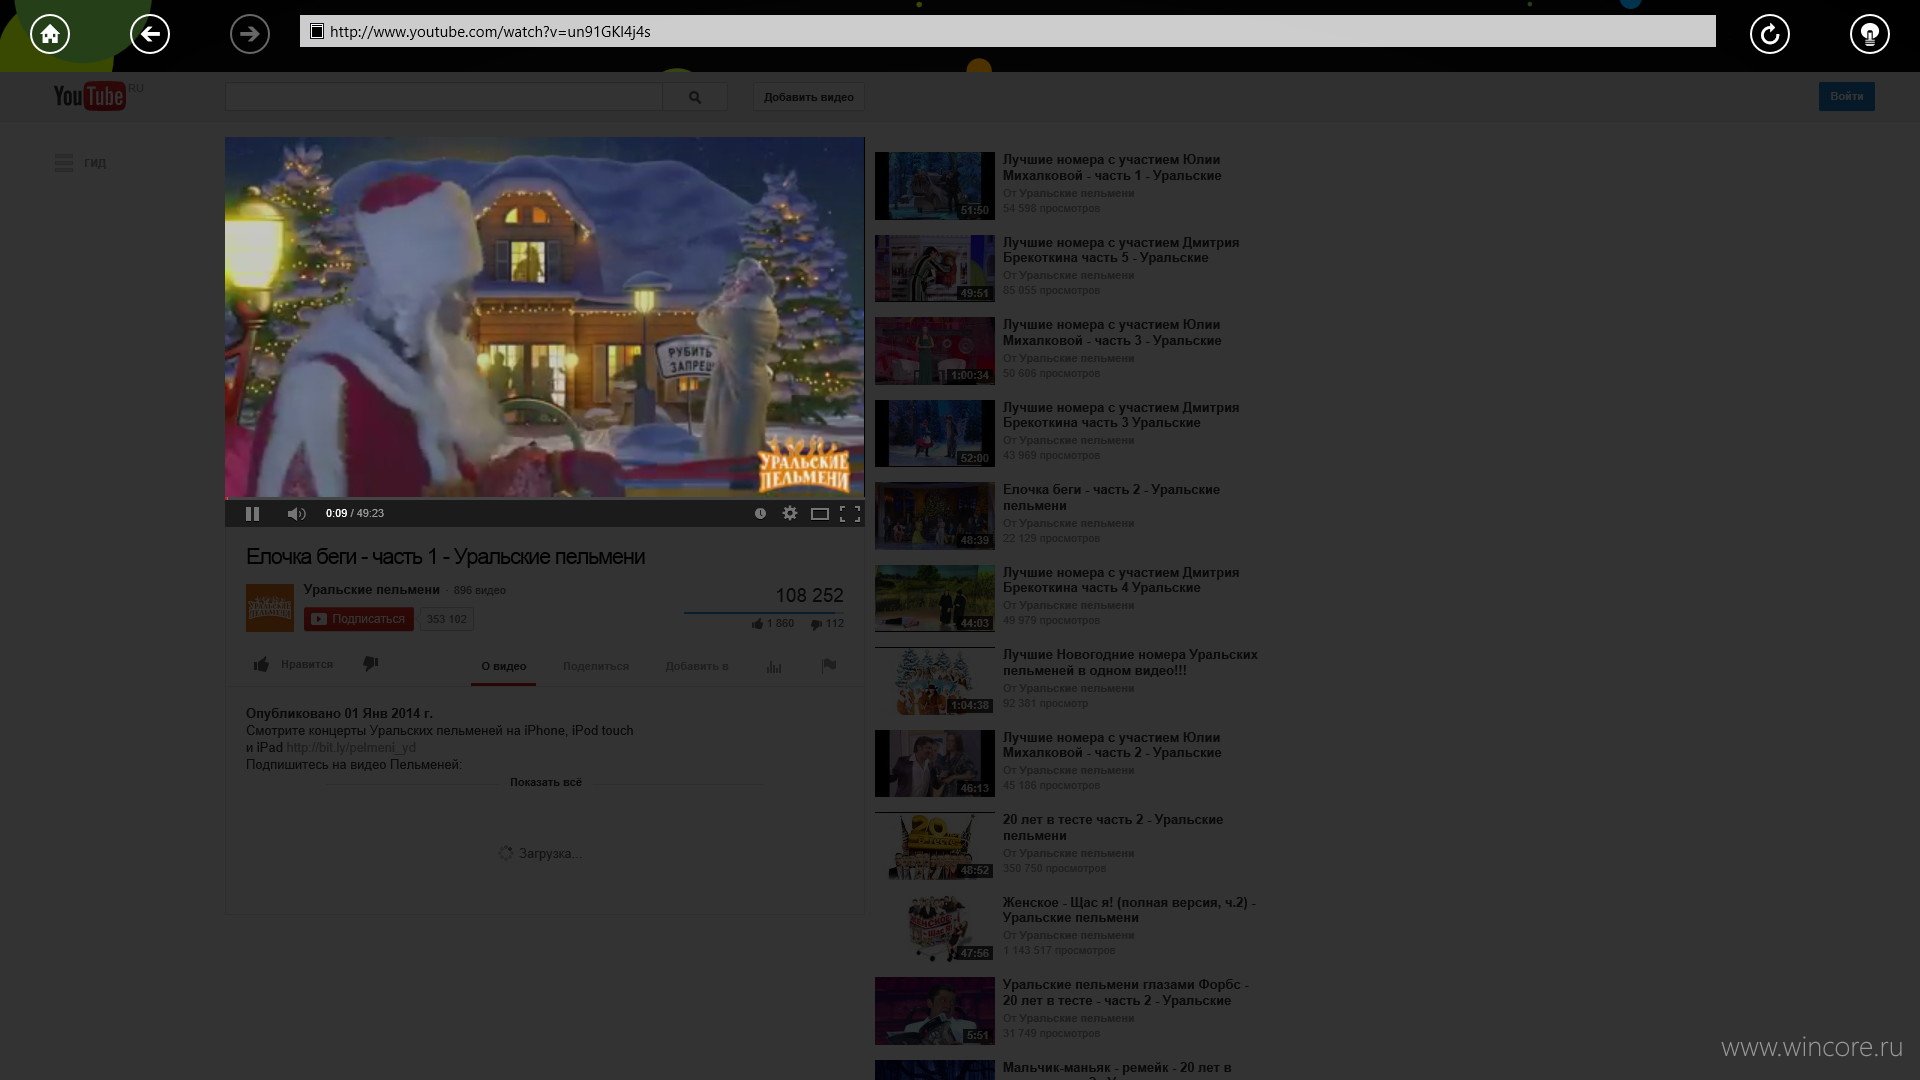Click the video progress bar
Screen dimensions: 1920x1080
point(544,497)
